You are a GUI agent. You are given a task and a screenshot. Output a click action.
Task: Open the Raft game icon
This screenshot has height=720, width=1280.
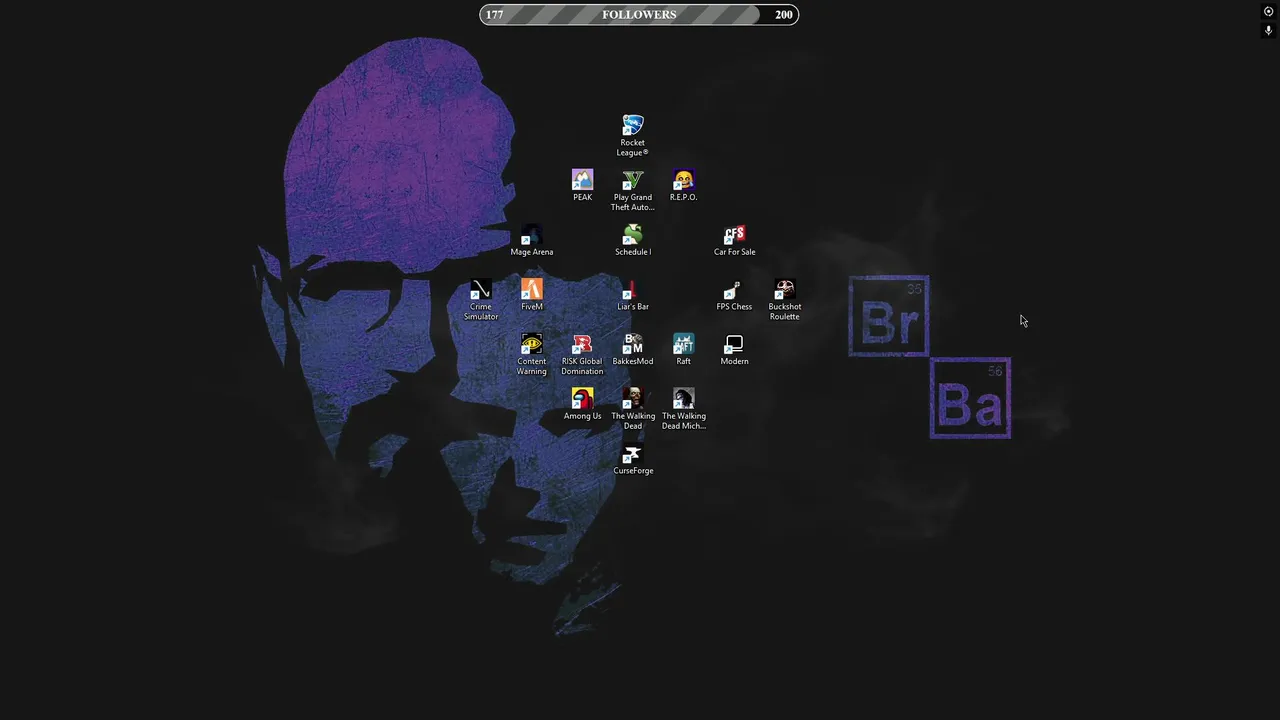pyautogui.click(x=683, y=350)
